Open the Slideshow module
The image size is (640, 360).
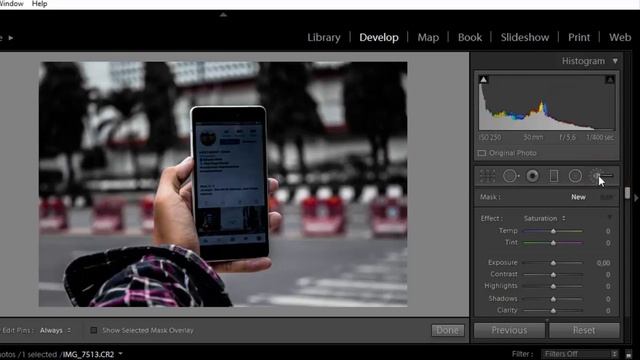tap(525, 38)
